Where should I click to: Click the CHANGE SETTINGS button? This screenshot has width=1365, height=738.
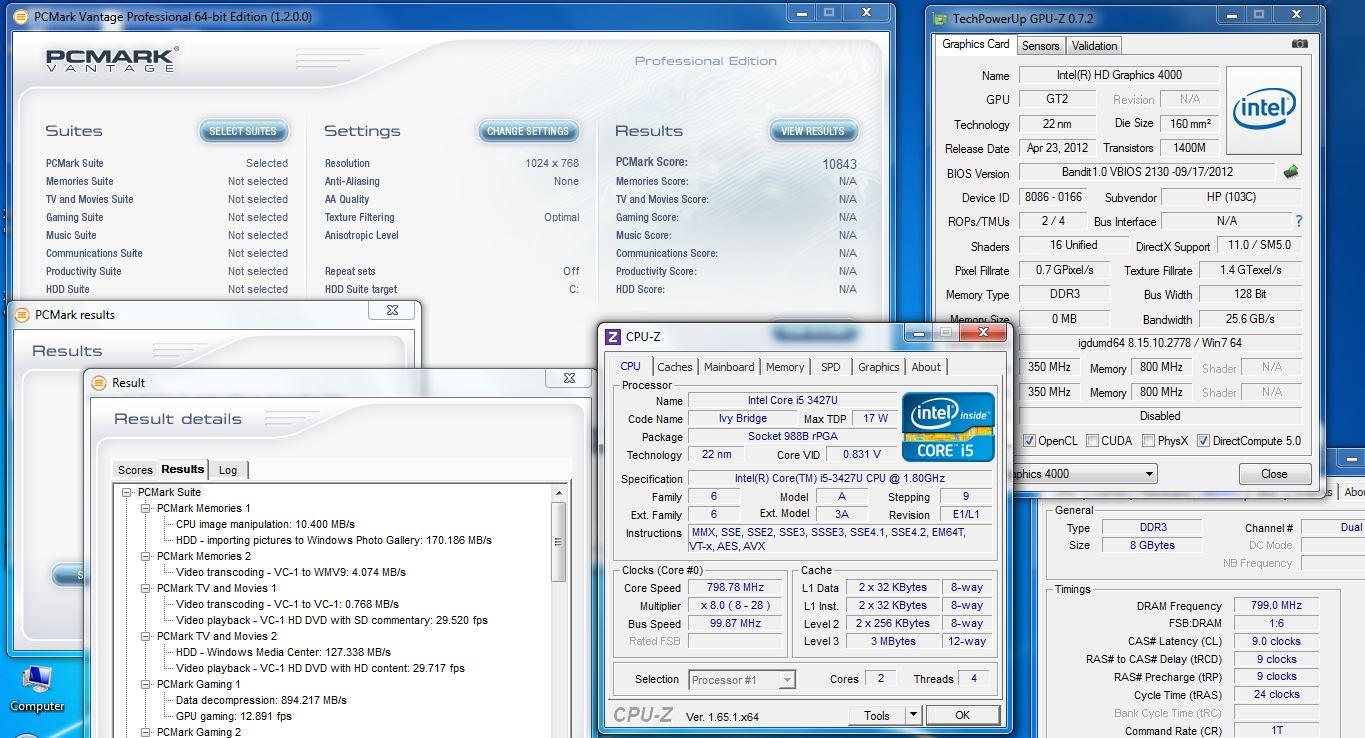(x=527, y=131)
